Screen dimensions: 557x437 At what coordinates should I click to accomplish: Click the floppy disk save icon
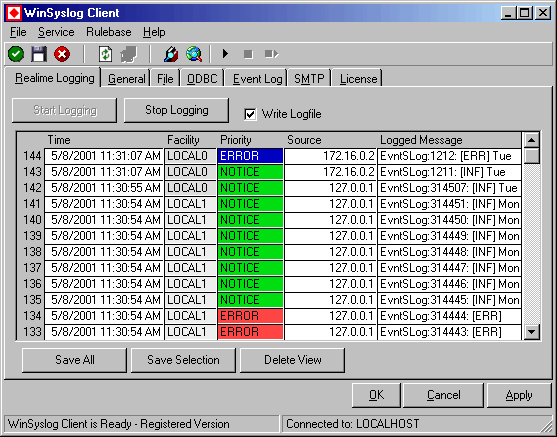coord(39,54)
